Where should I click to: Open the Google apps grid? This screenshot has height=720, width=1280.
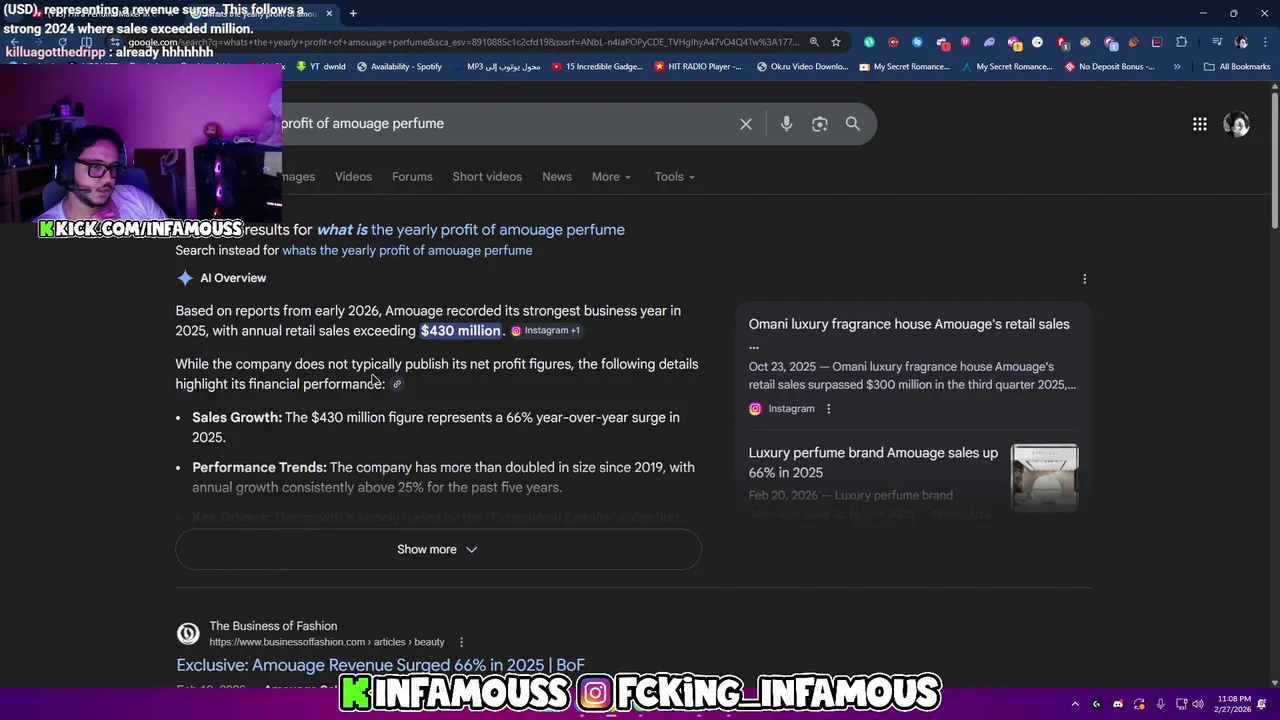1200,124
